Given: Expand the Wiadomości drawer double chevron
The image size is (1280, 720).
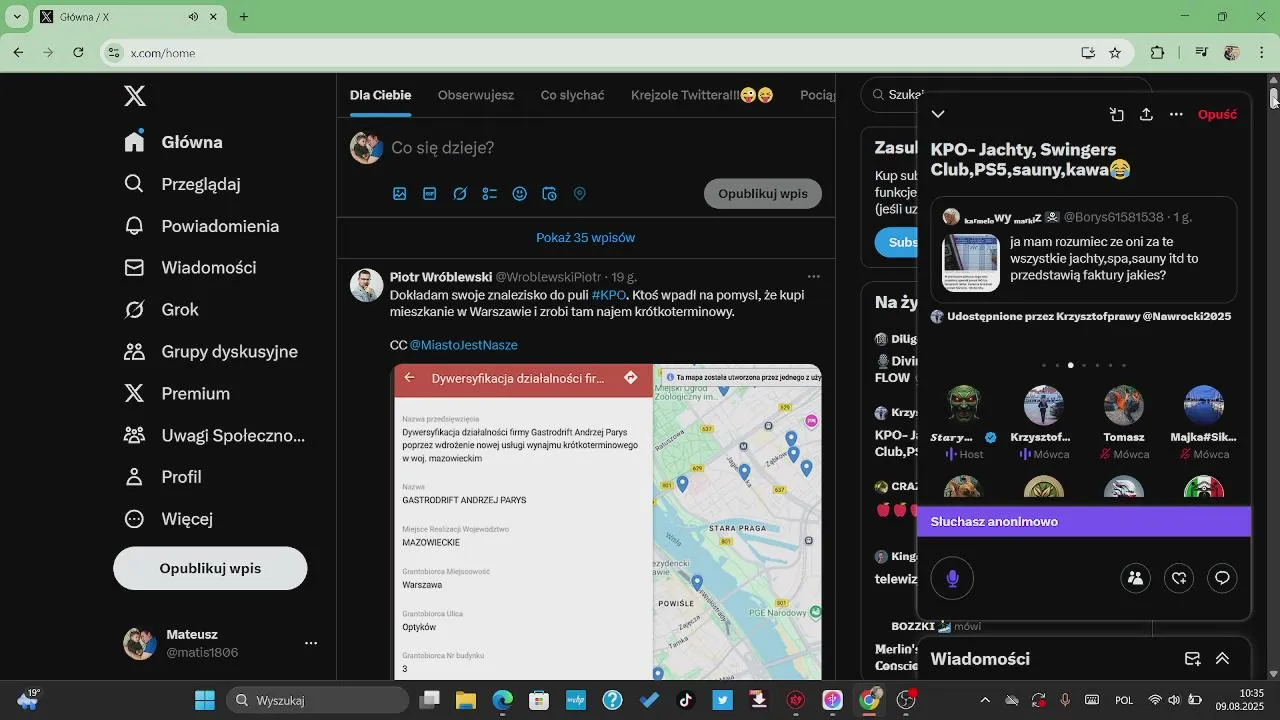Looking at the screenshot, I should (1222, 659).
